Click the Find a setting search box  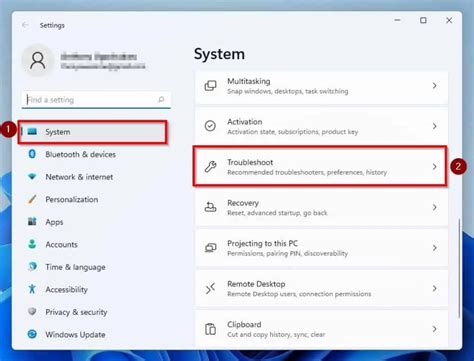pyautogui.click(x=96, y=100)
